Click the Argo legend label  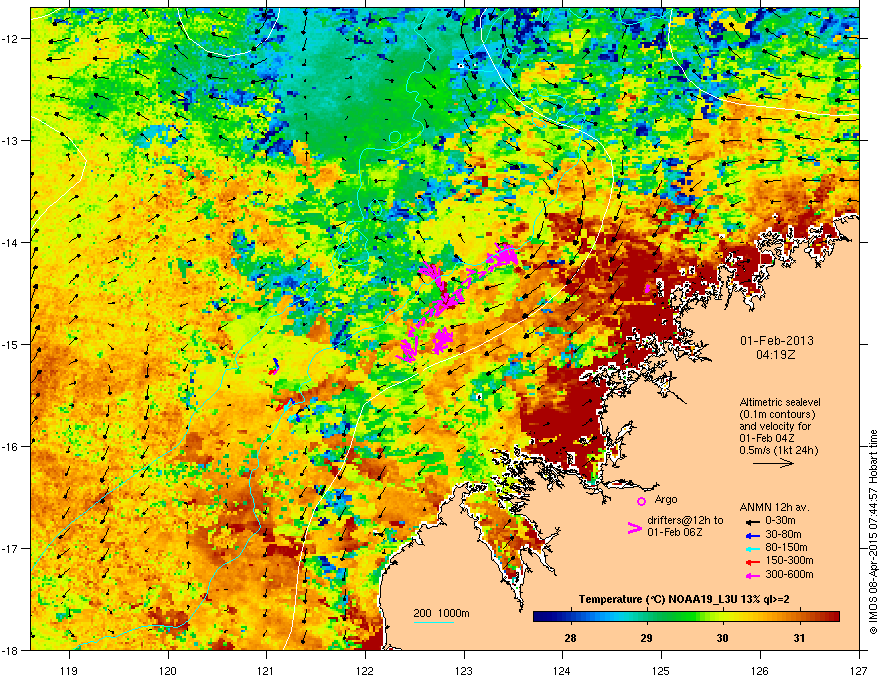pos(666,499)
